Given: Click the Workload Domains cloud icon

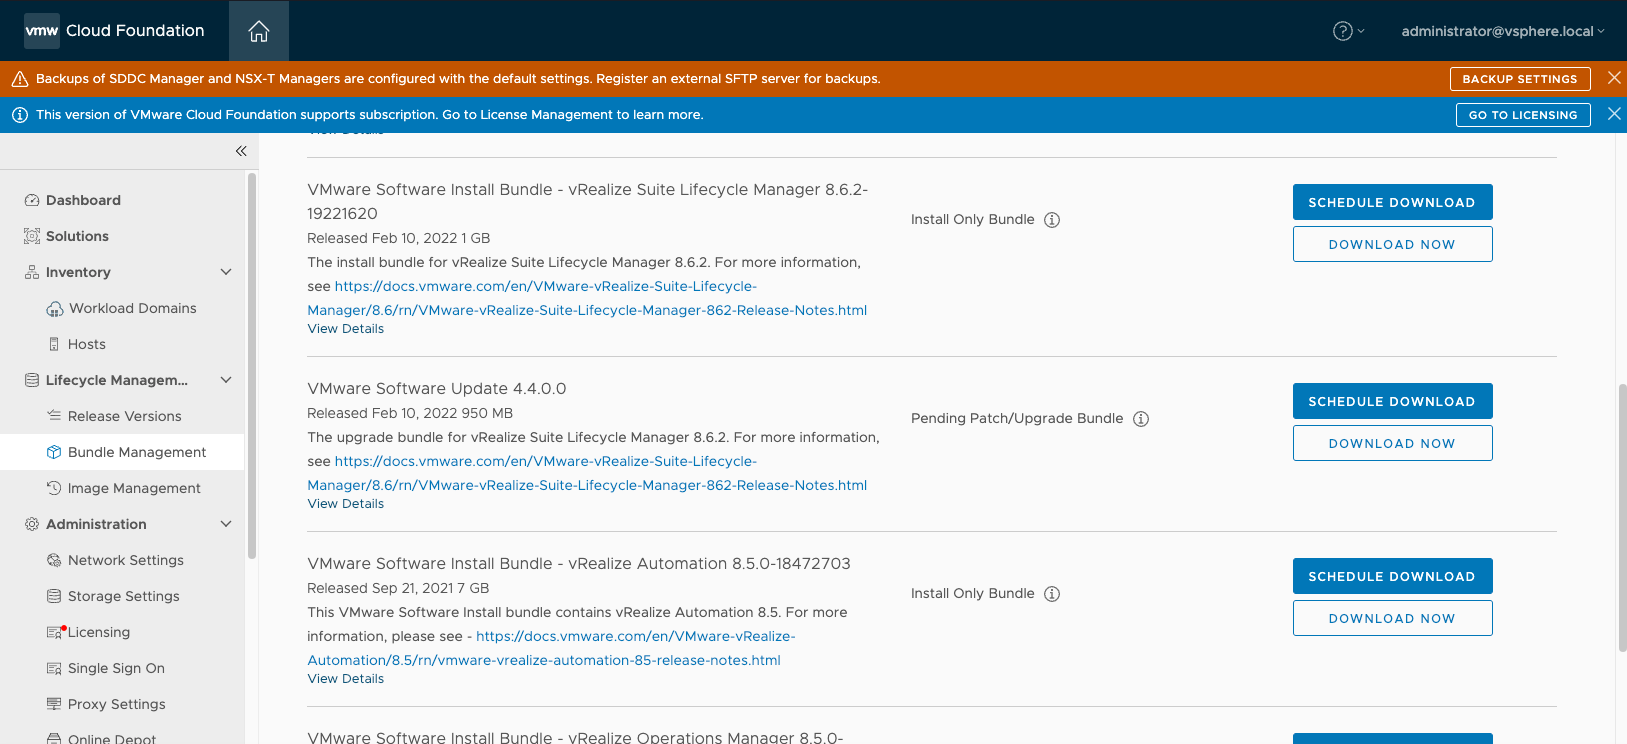Looking at the screenshot, I should 55,309.
